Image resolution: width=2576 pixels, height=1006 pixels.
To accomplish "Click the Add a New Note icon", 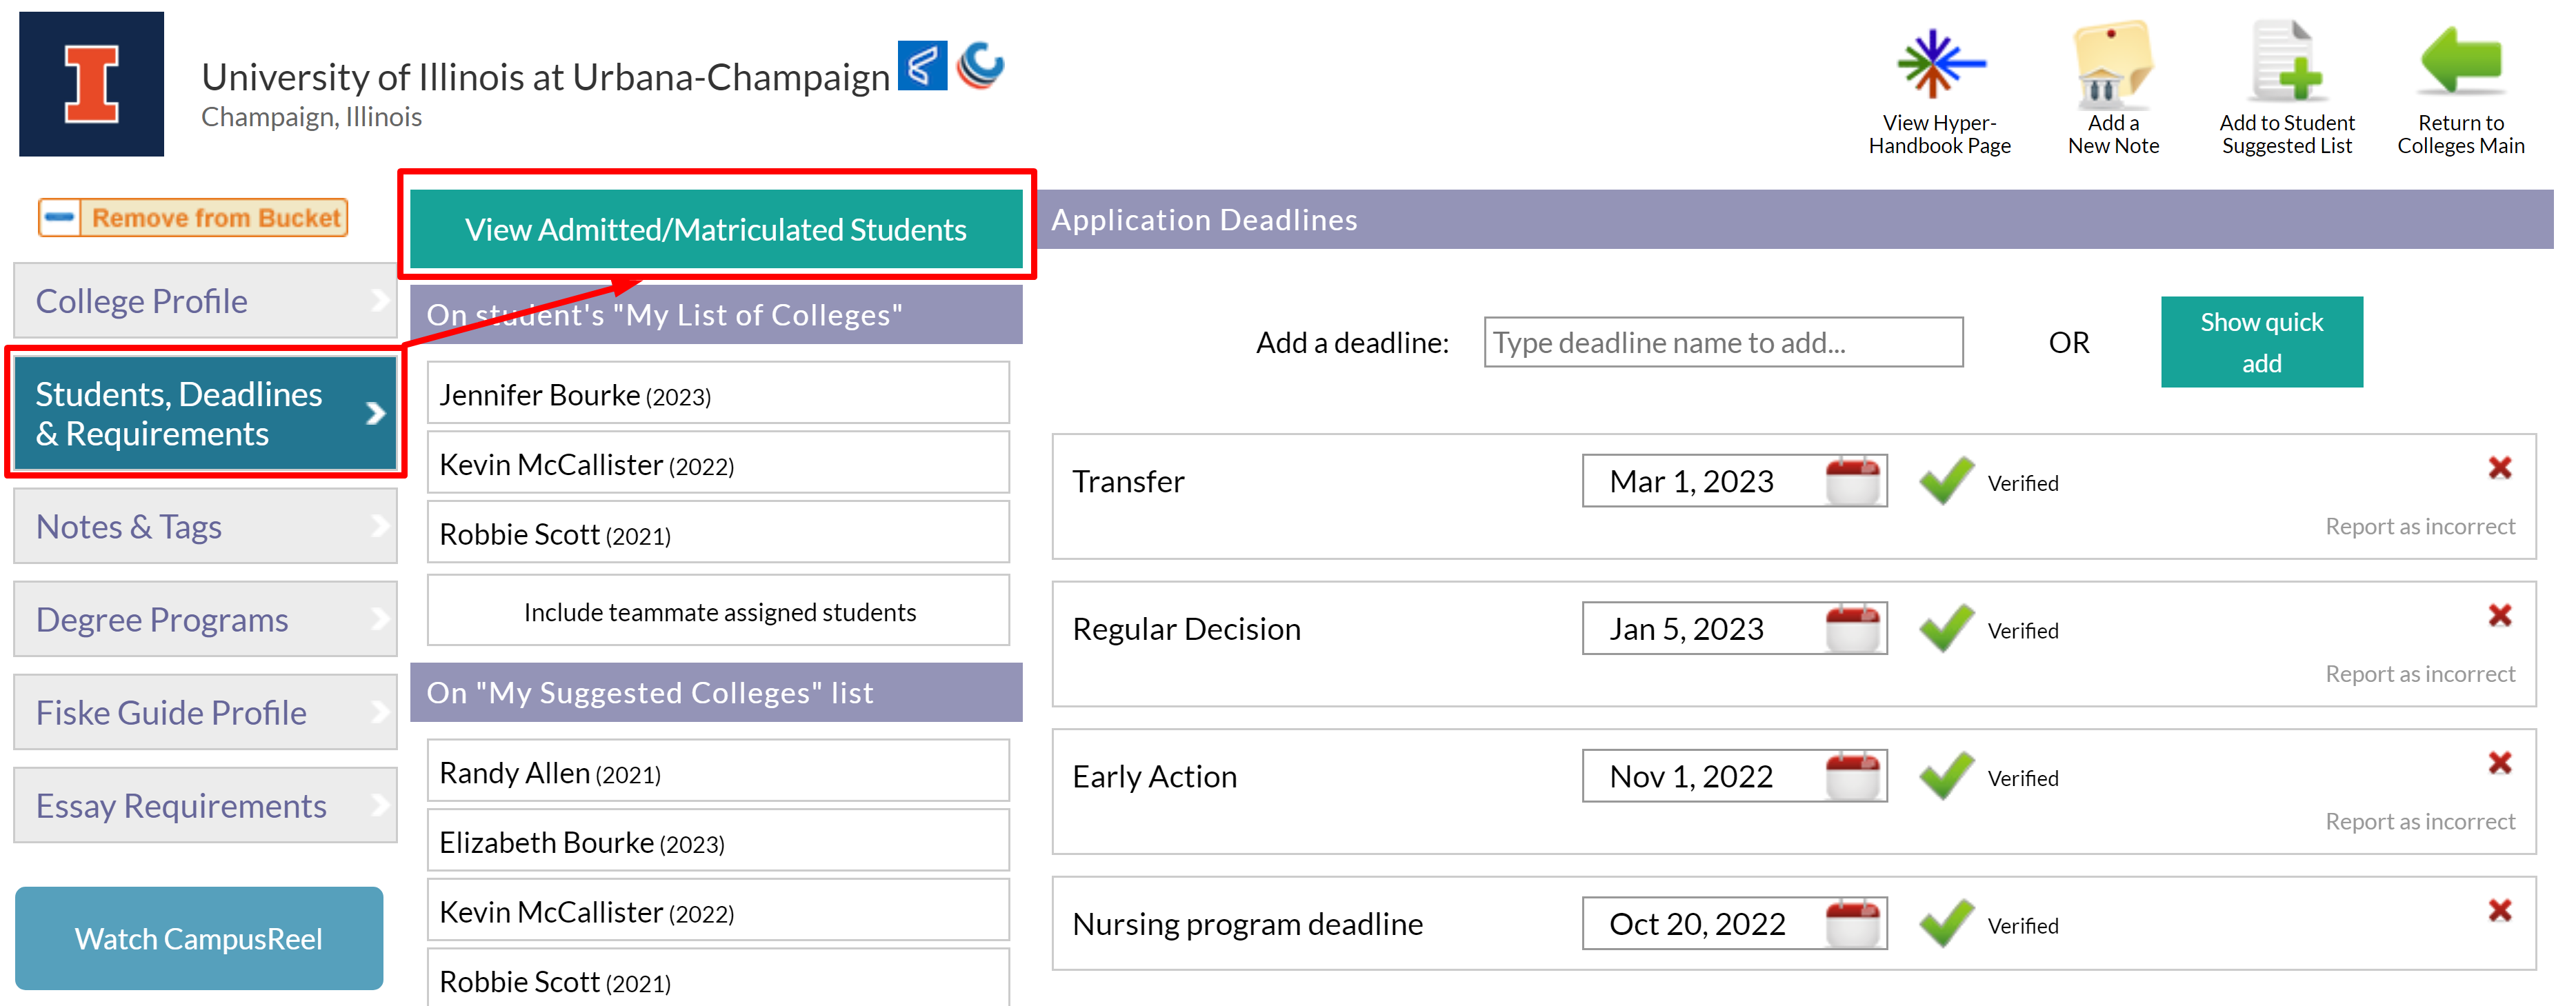I will coord(2113,63).
